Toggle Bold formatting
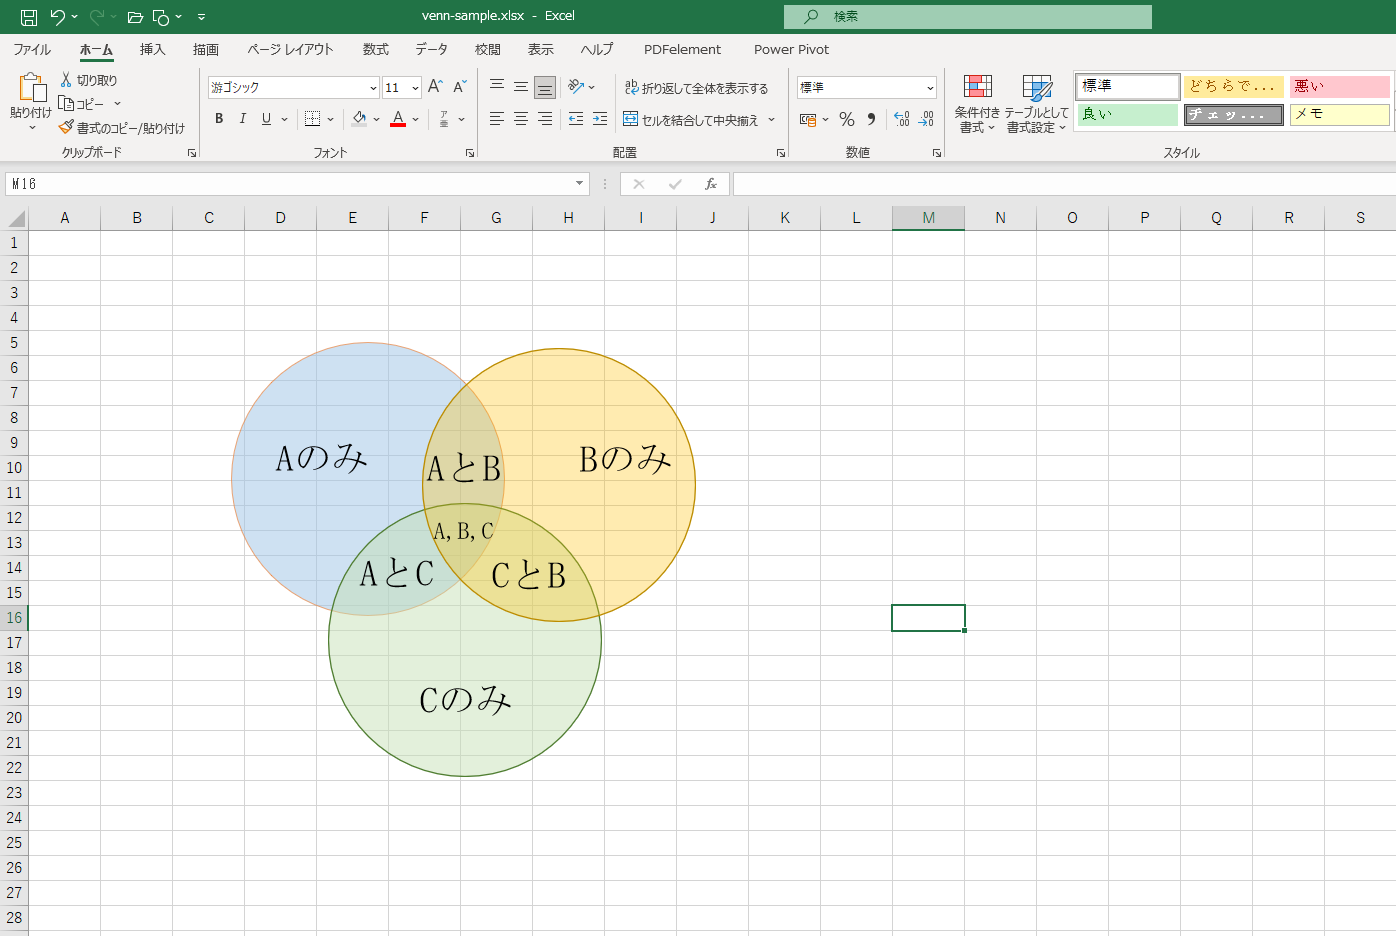The width and height of the screenshot is (1396, 936). tap(219, 119)
